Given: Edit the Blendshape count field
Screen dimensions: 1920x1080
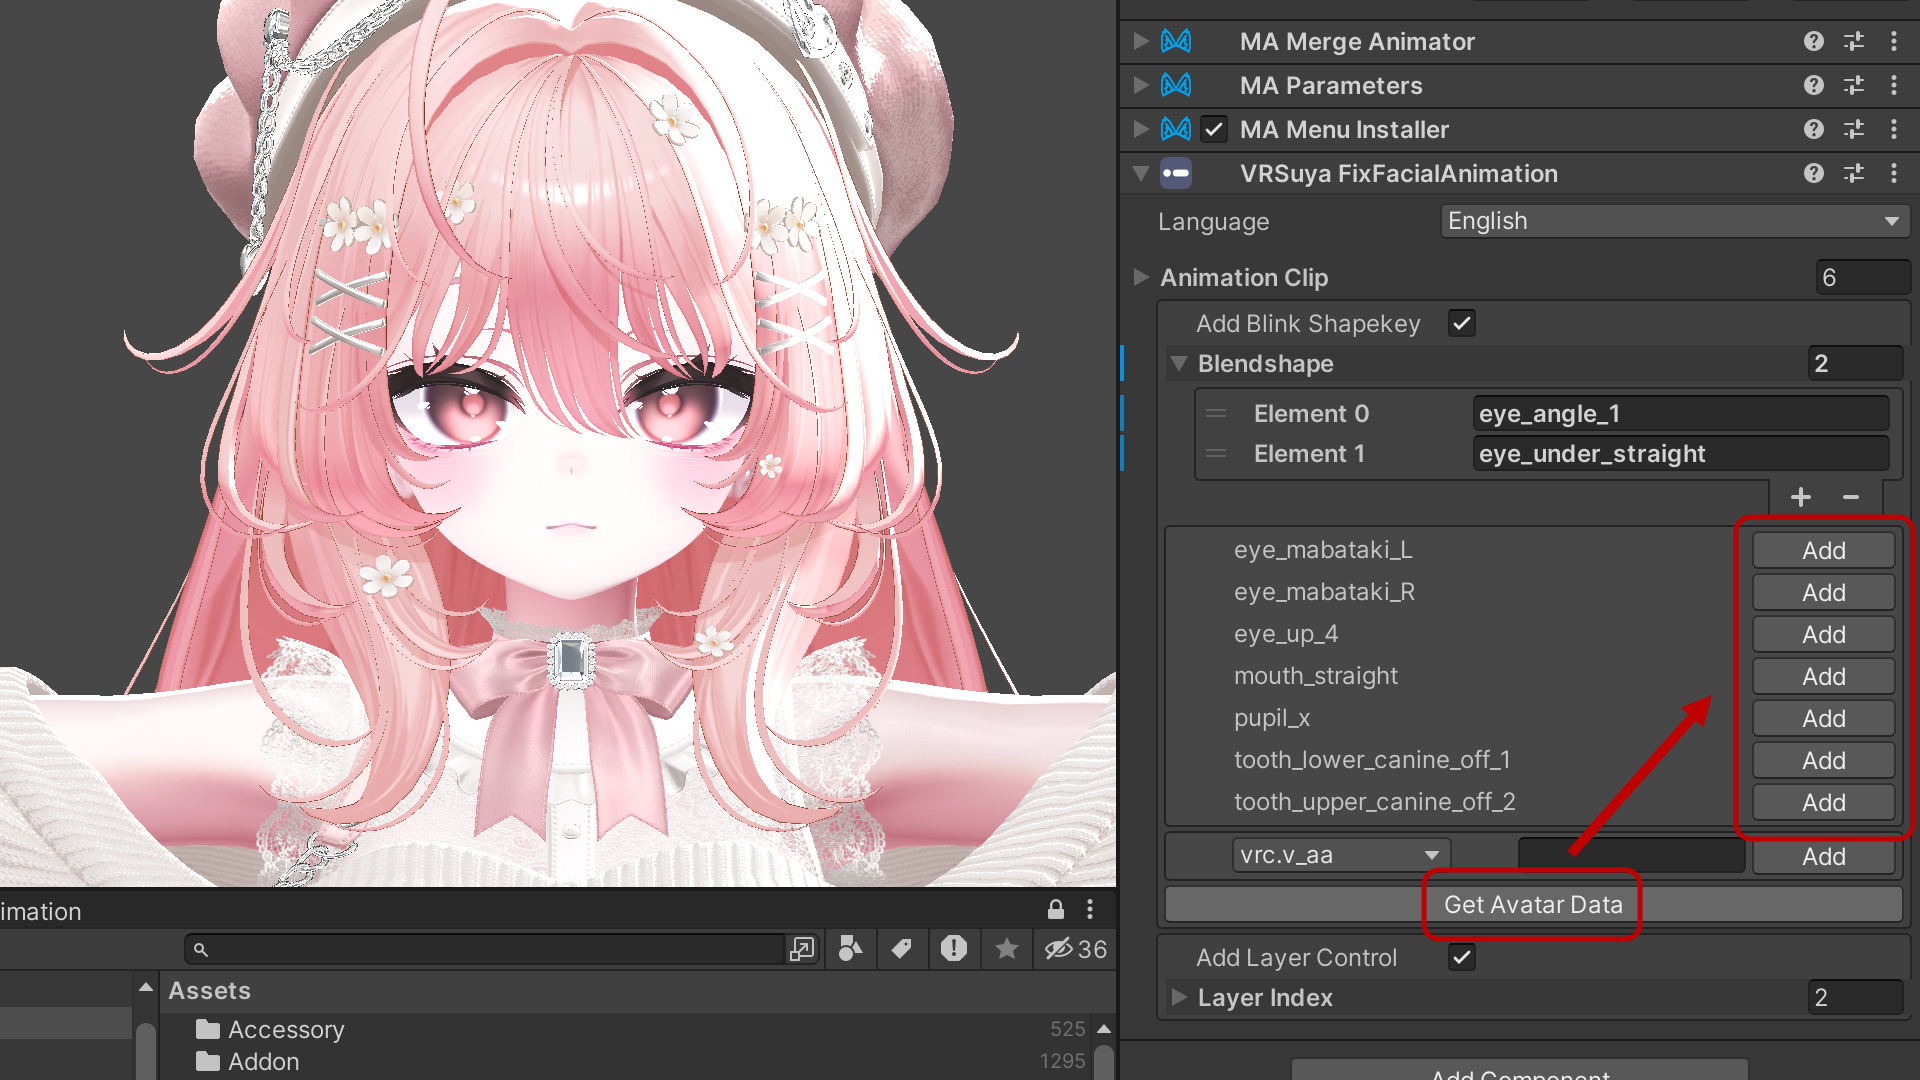Looking at the screenshot, I should coord(1855,363).
